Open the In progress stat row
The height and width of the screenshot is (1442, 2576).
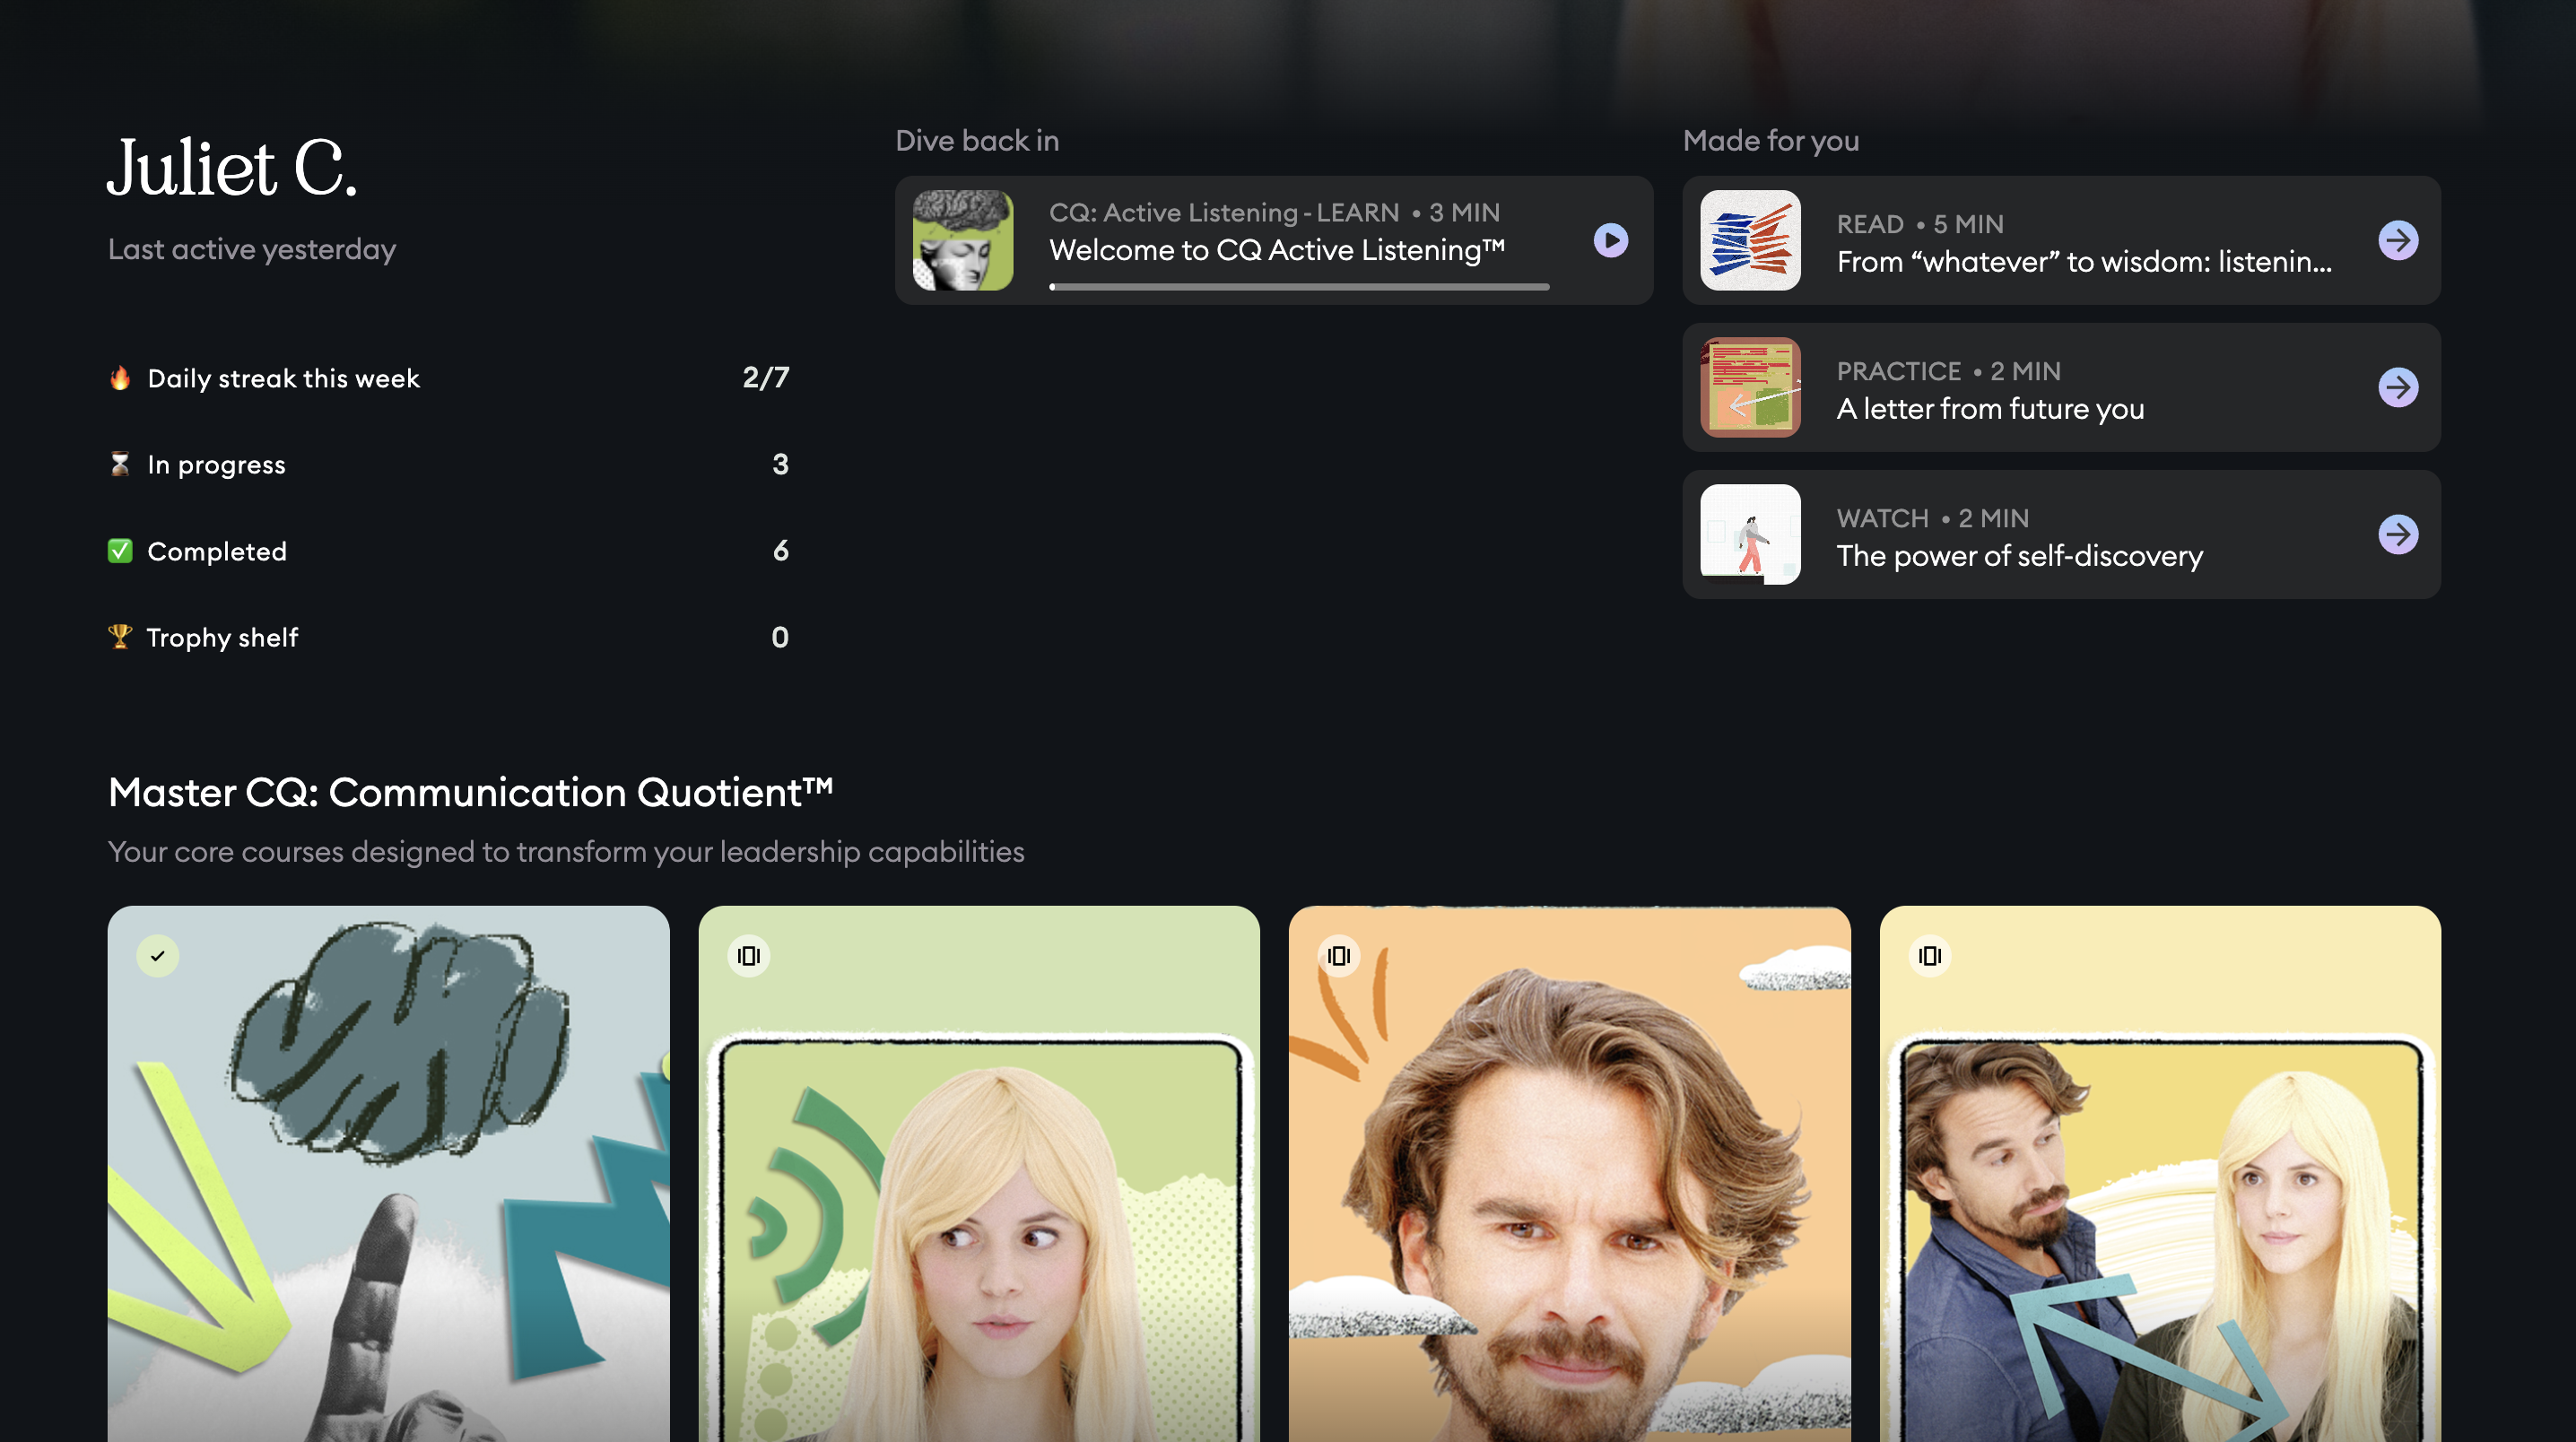(448, 464)
